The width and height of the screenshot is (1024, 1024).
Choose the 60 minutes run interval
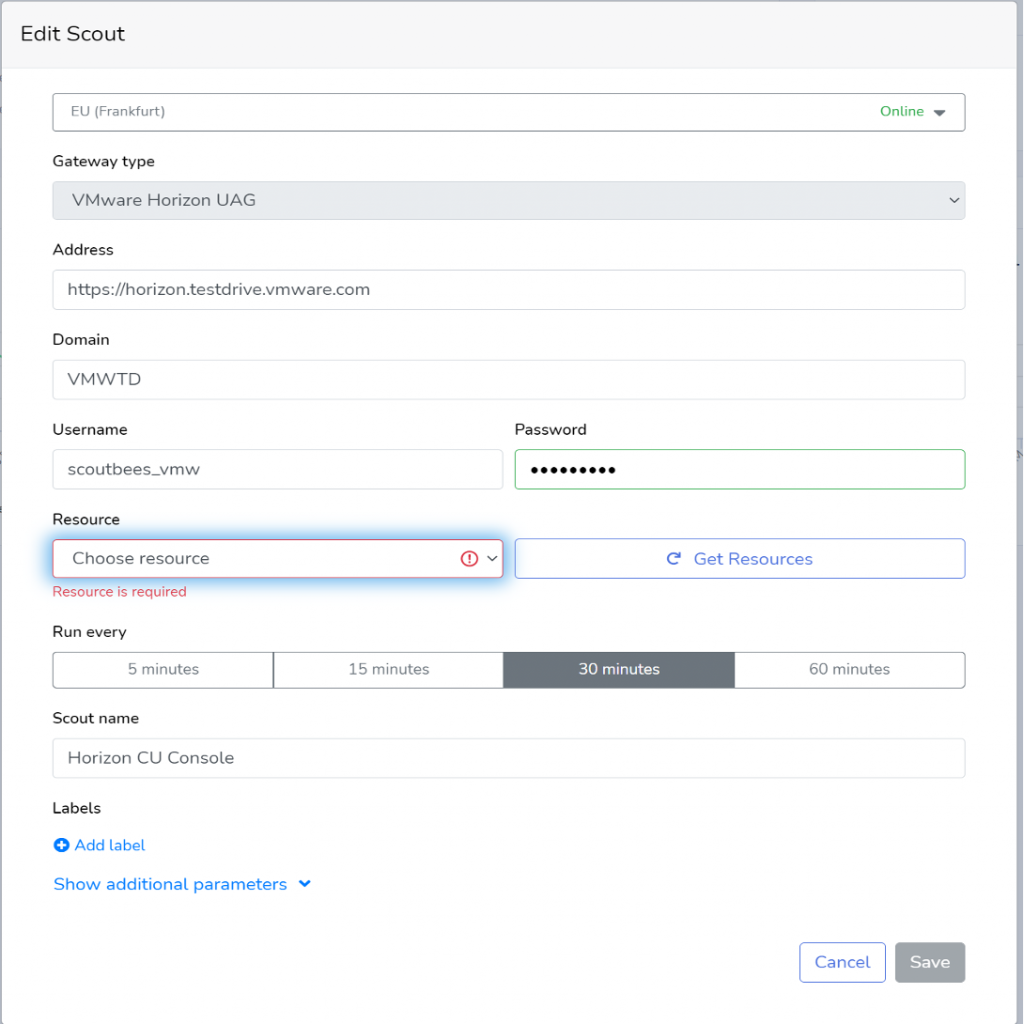(849, 669)
